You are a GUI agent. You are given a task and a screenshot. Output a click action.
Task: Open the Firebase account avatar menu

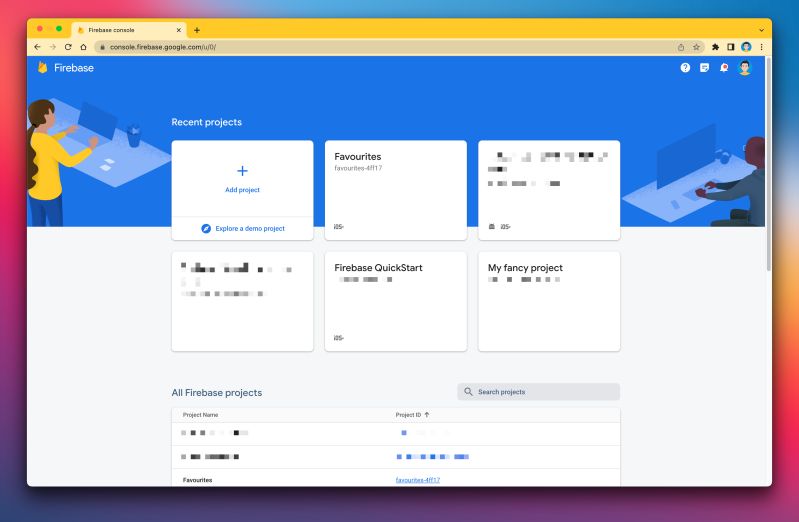click(x=744, y=67)
